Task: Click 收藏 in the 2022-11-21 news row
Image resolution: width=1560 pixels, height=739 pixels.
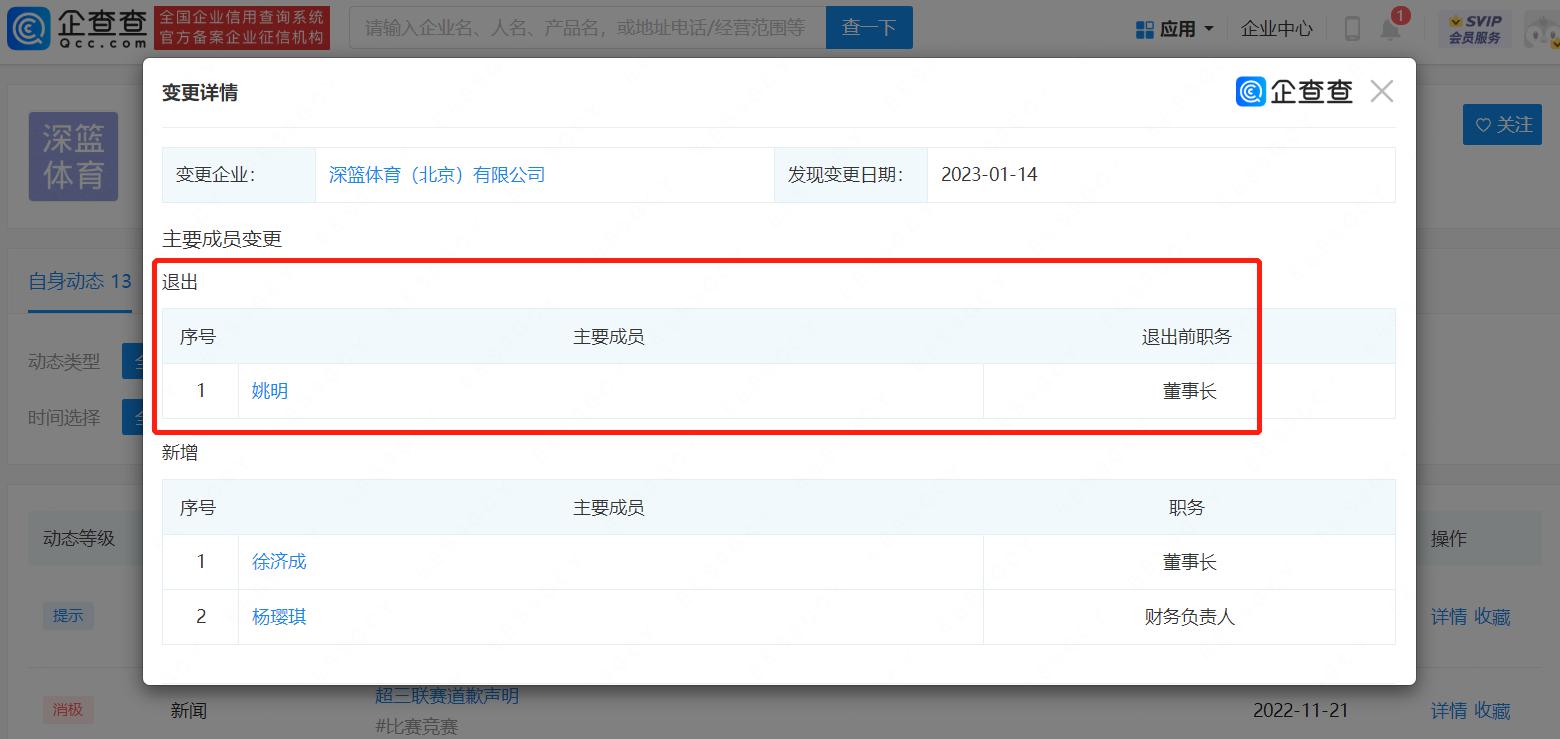Action: pyautogui.click(x=1492, y=711)
